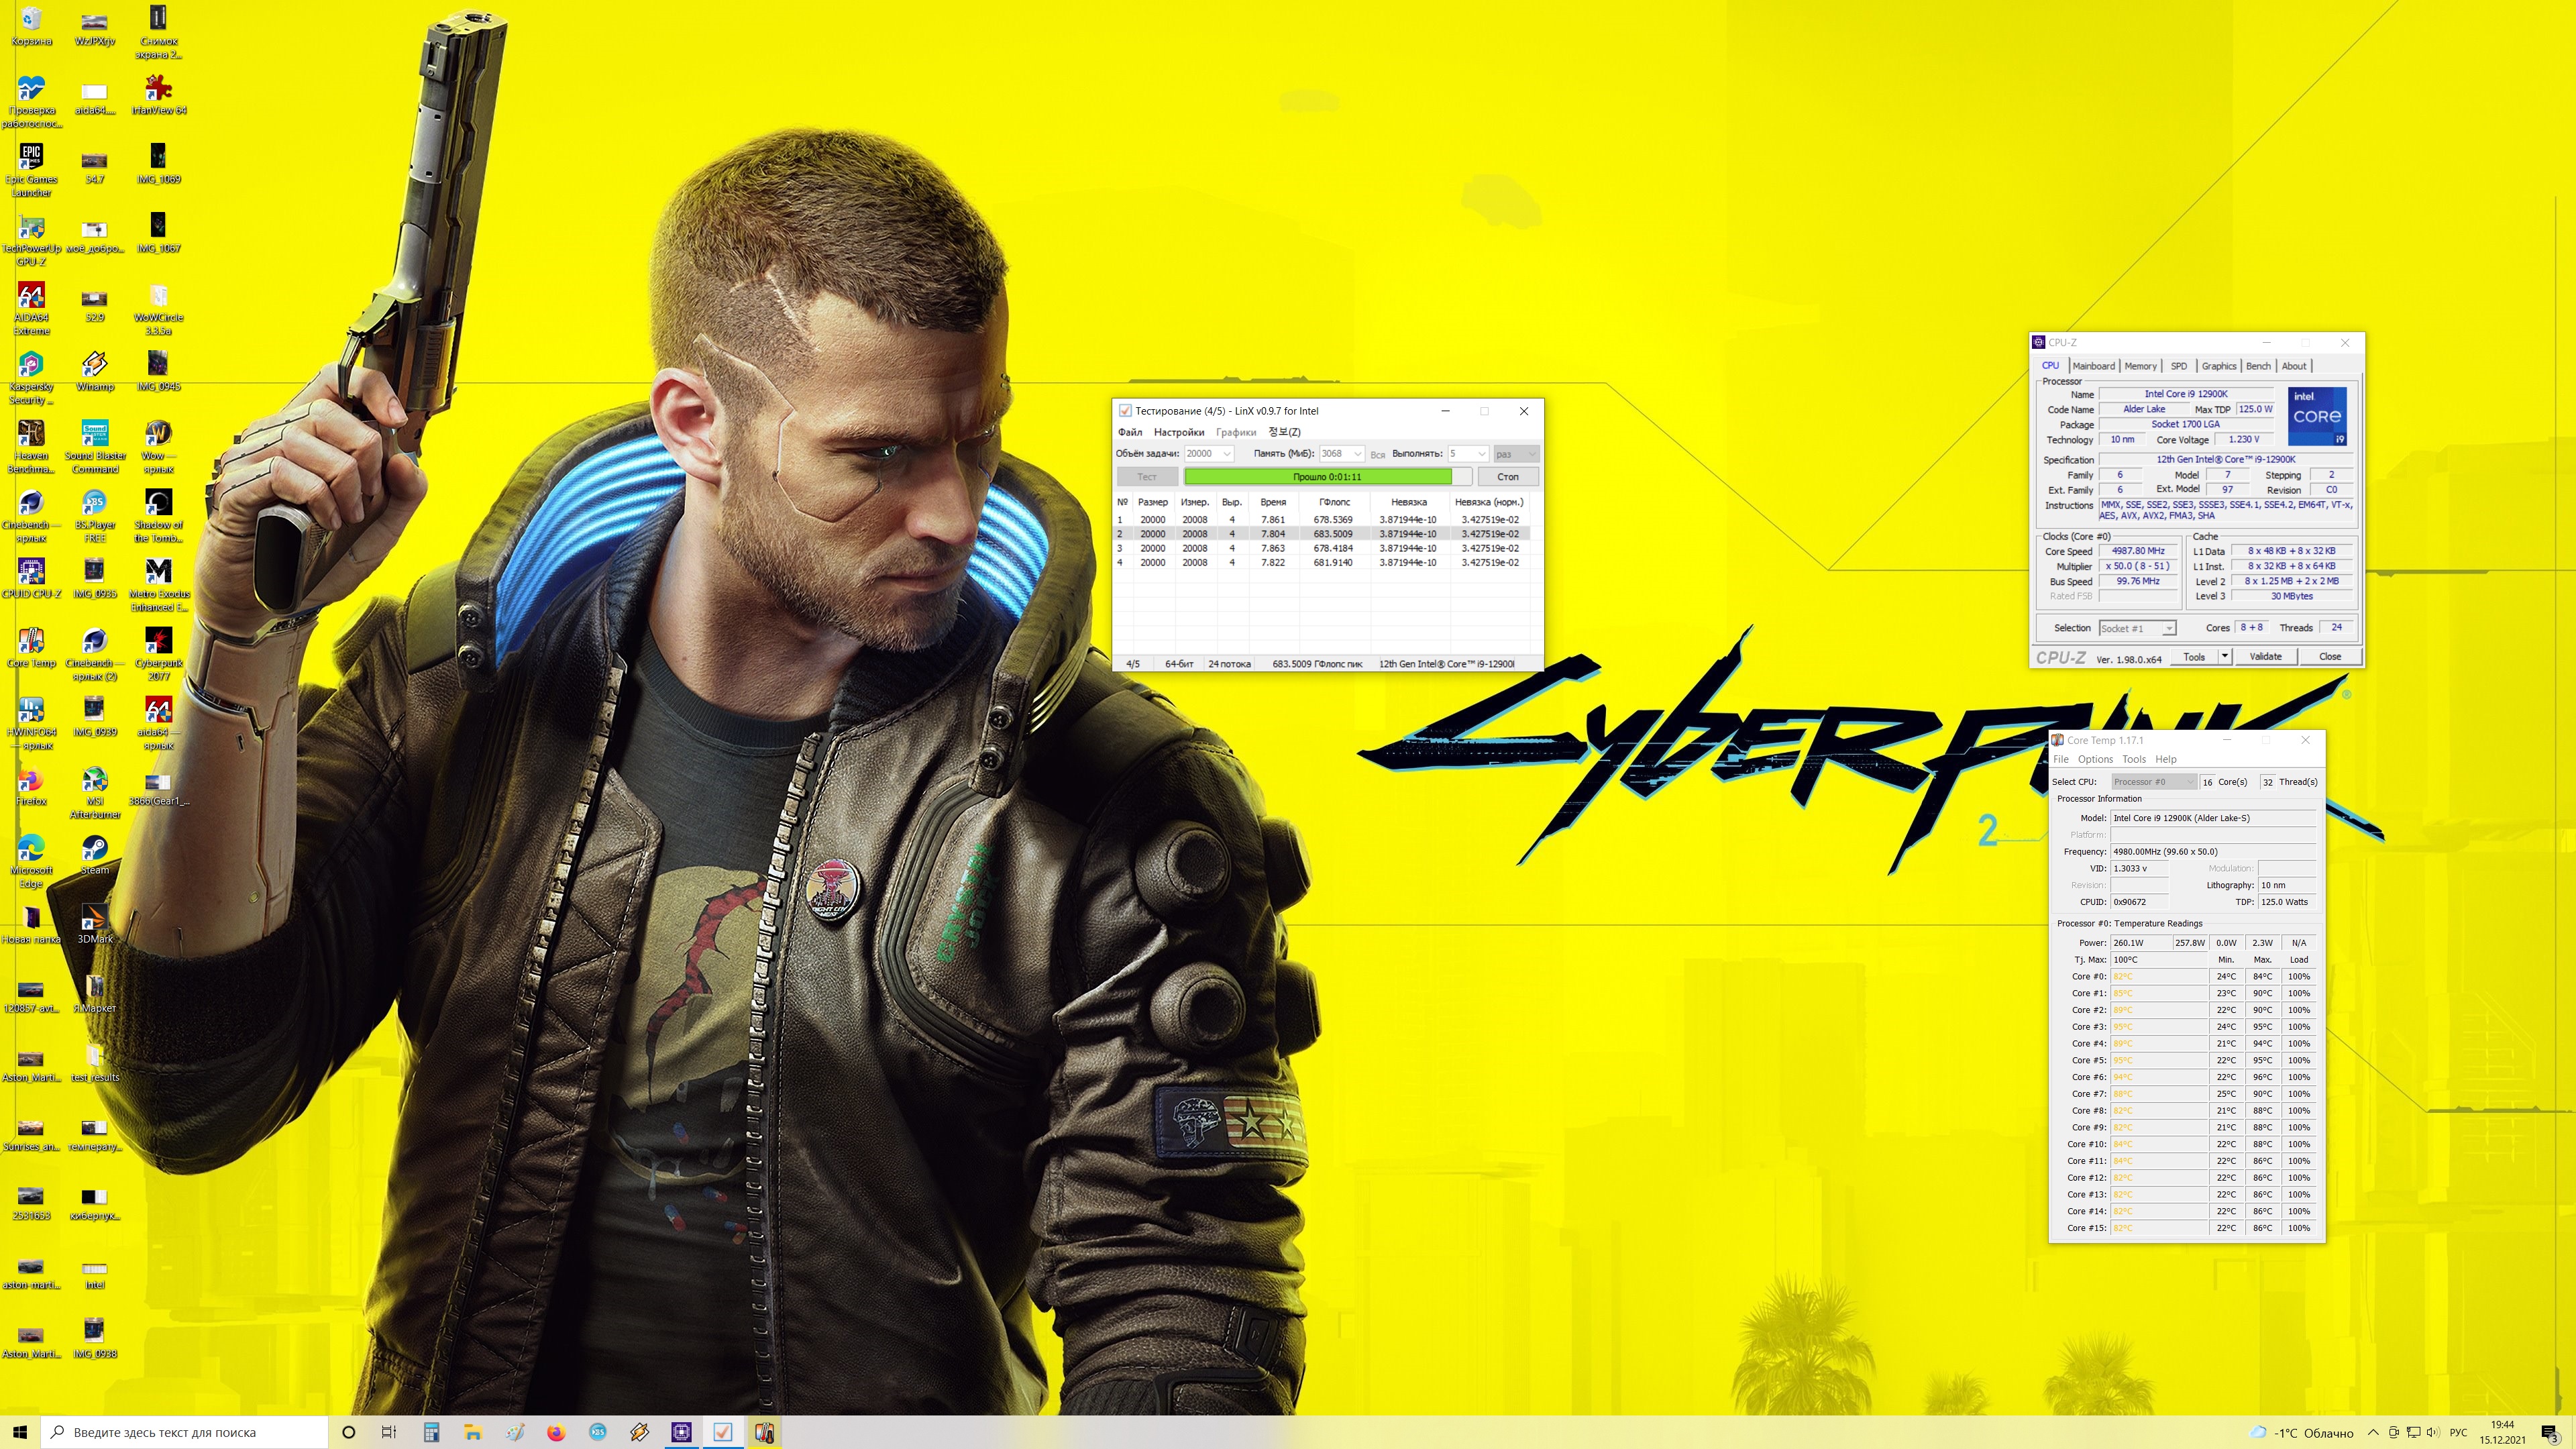The image size is (2576, 1449).
Task: Open AIDA64 Extreme desktop icon
Action: click(31, 297)
